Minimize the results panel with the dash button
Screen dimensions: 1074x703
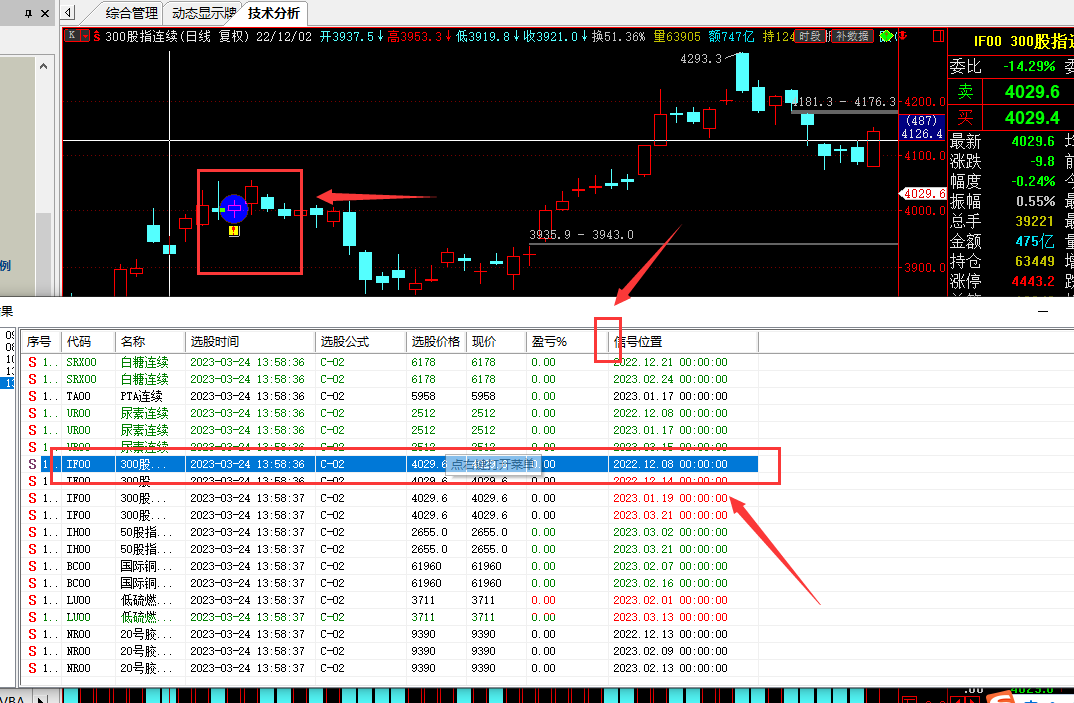(x=1042, y=311)
